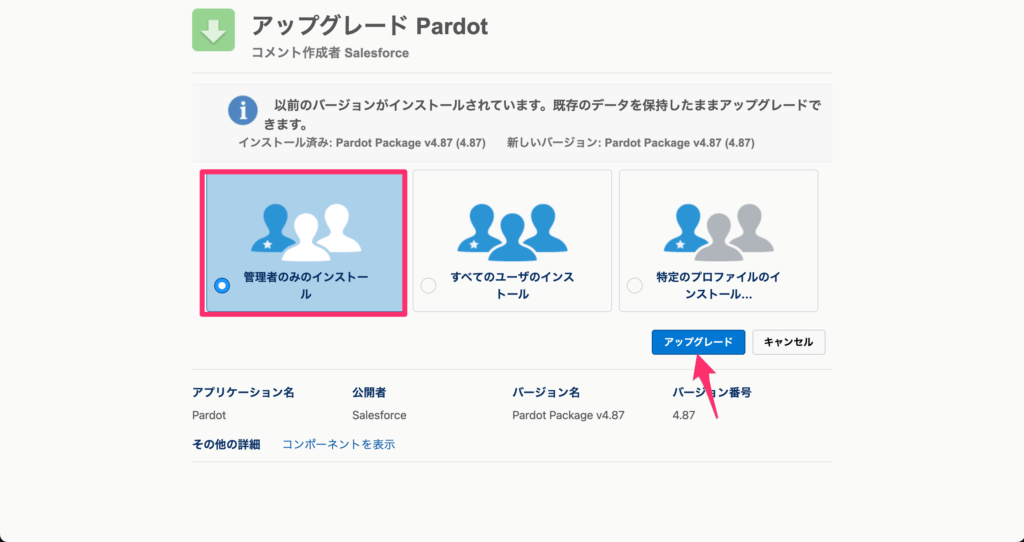Click the バージョン番号 label
The width and height of the screenshot is (1024, 542).
tap(712, 392)
